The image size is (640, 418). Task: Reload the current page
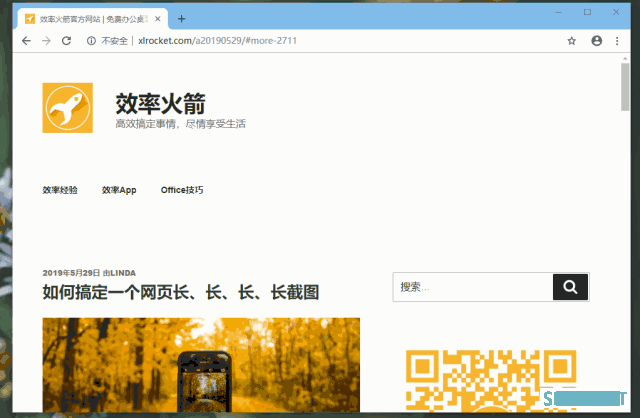(x=66, y=41)
